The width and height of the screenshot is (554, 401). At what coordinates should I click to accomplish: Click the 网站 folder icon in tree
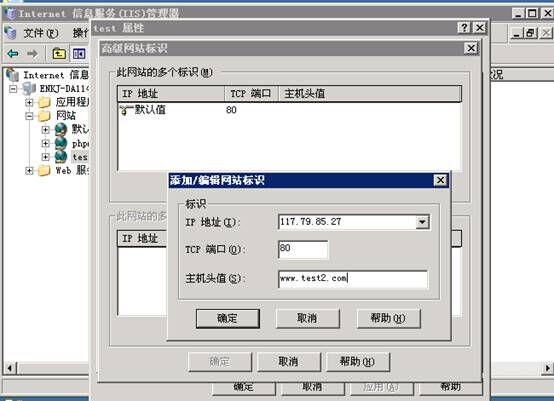[44, 115]
